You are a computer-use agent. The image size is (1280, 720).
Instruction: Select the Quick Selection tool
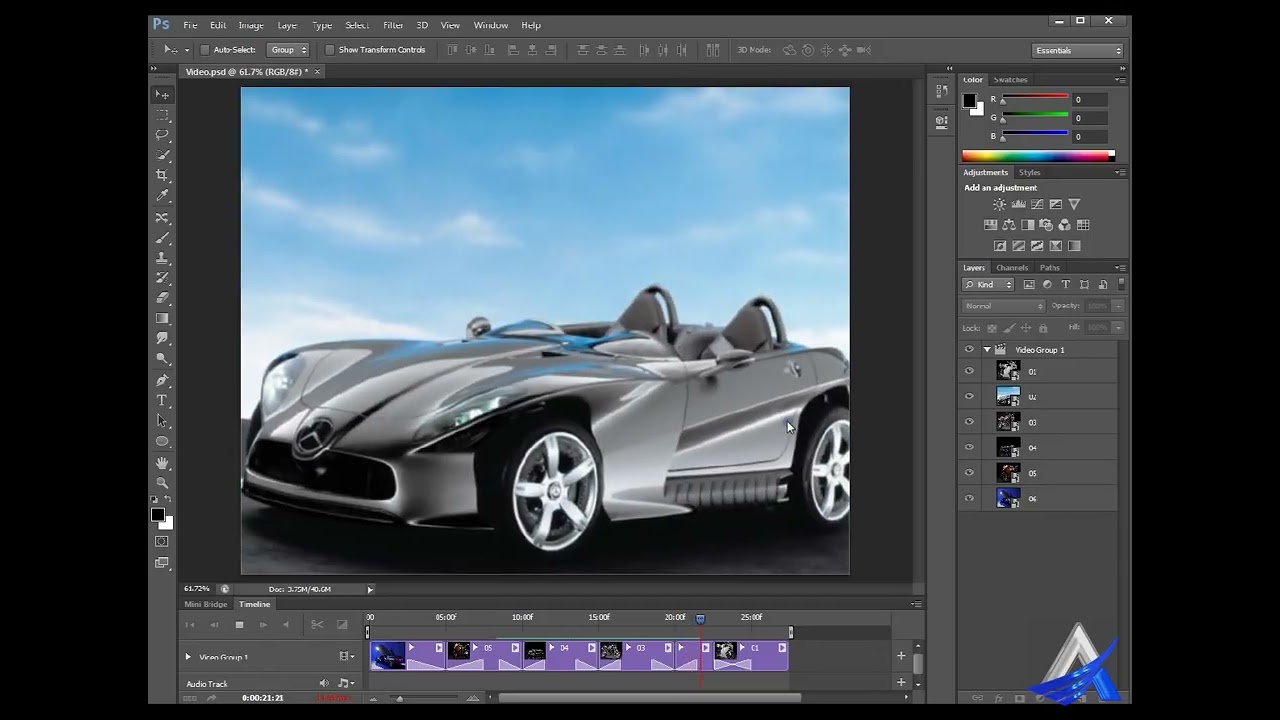pyautogui.click(x=162, y=155)
